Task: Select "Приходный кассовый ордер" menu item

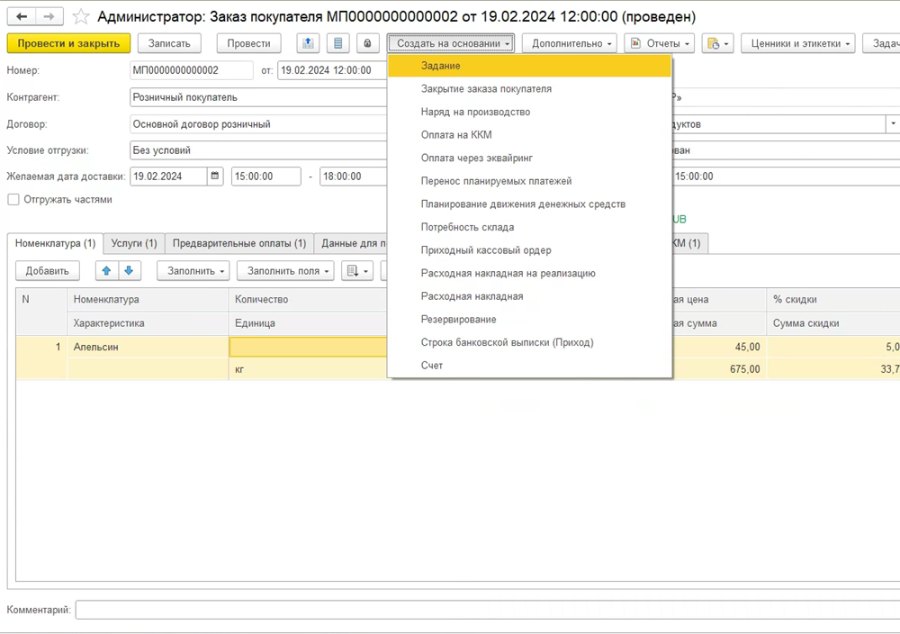Action: tap(530, 250)
